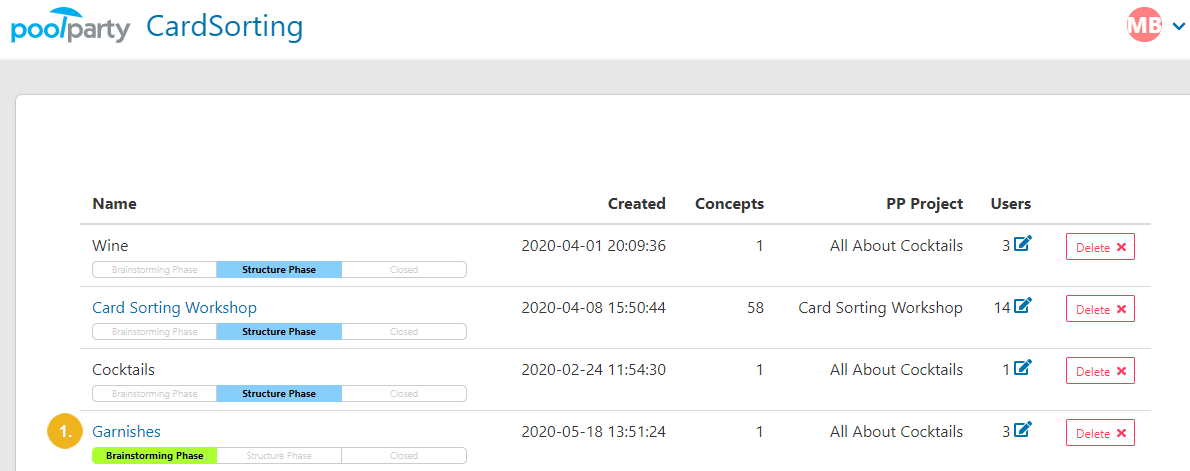This screenshot has height=471, width=1190.
Task: Delete the Wine session
Action: click(1100, 247)
